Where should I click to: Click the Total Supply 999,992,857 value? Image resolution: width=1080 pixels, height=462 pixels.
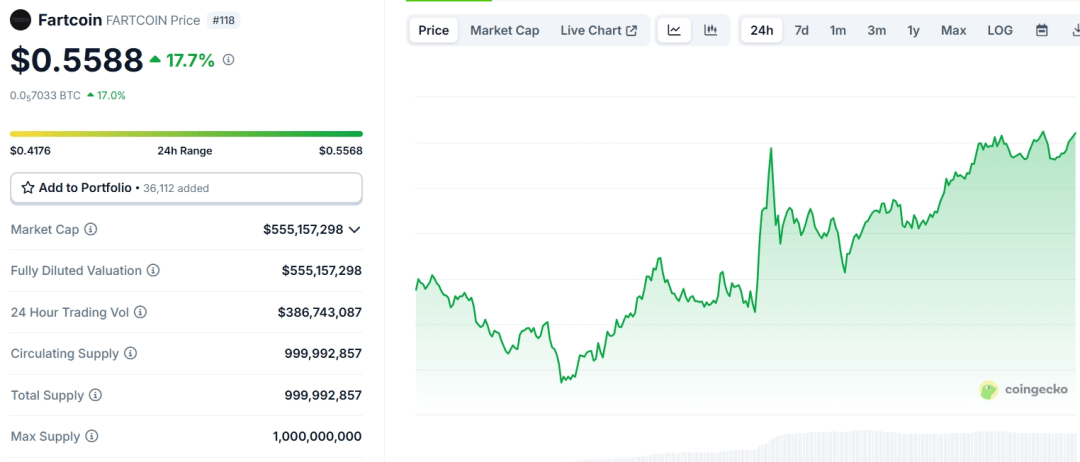[323, 395]
